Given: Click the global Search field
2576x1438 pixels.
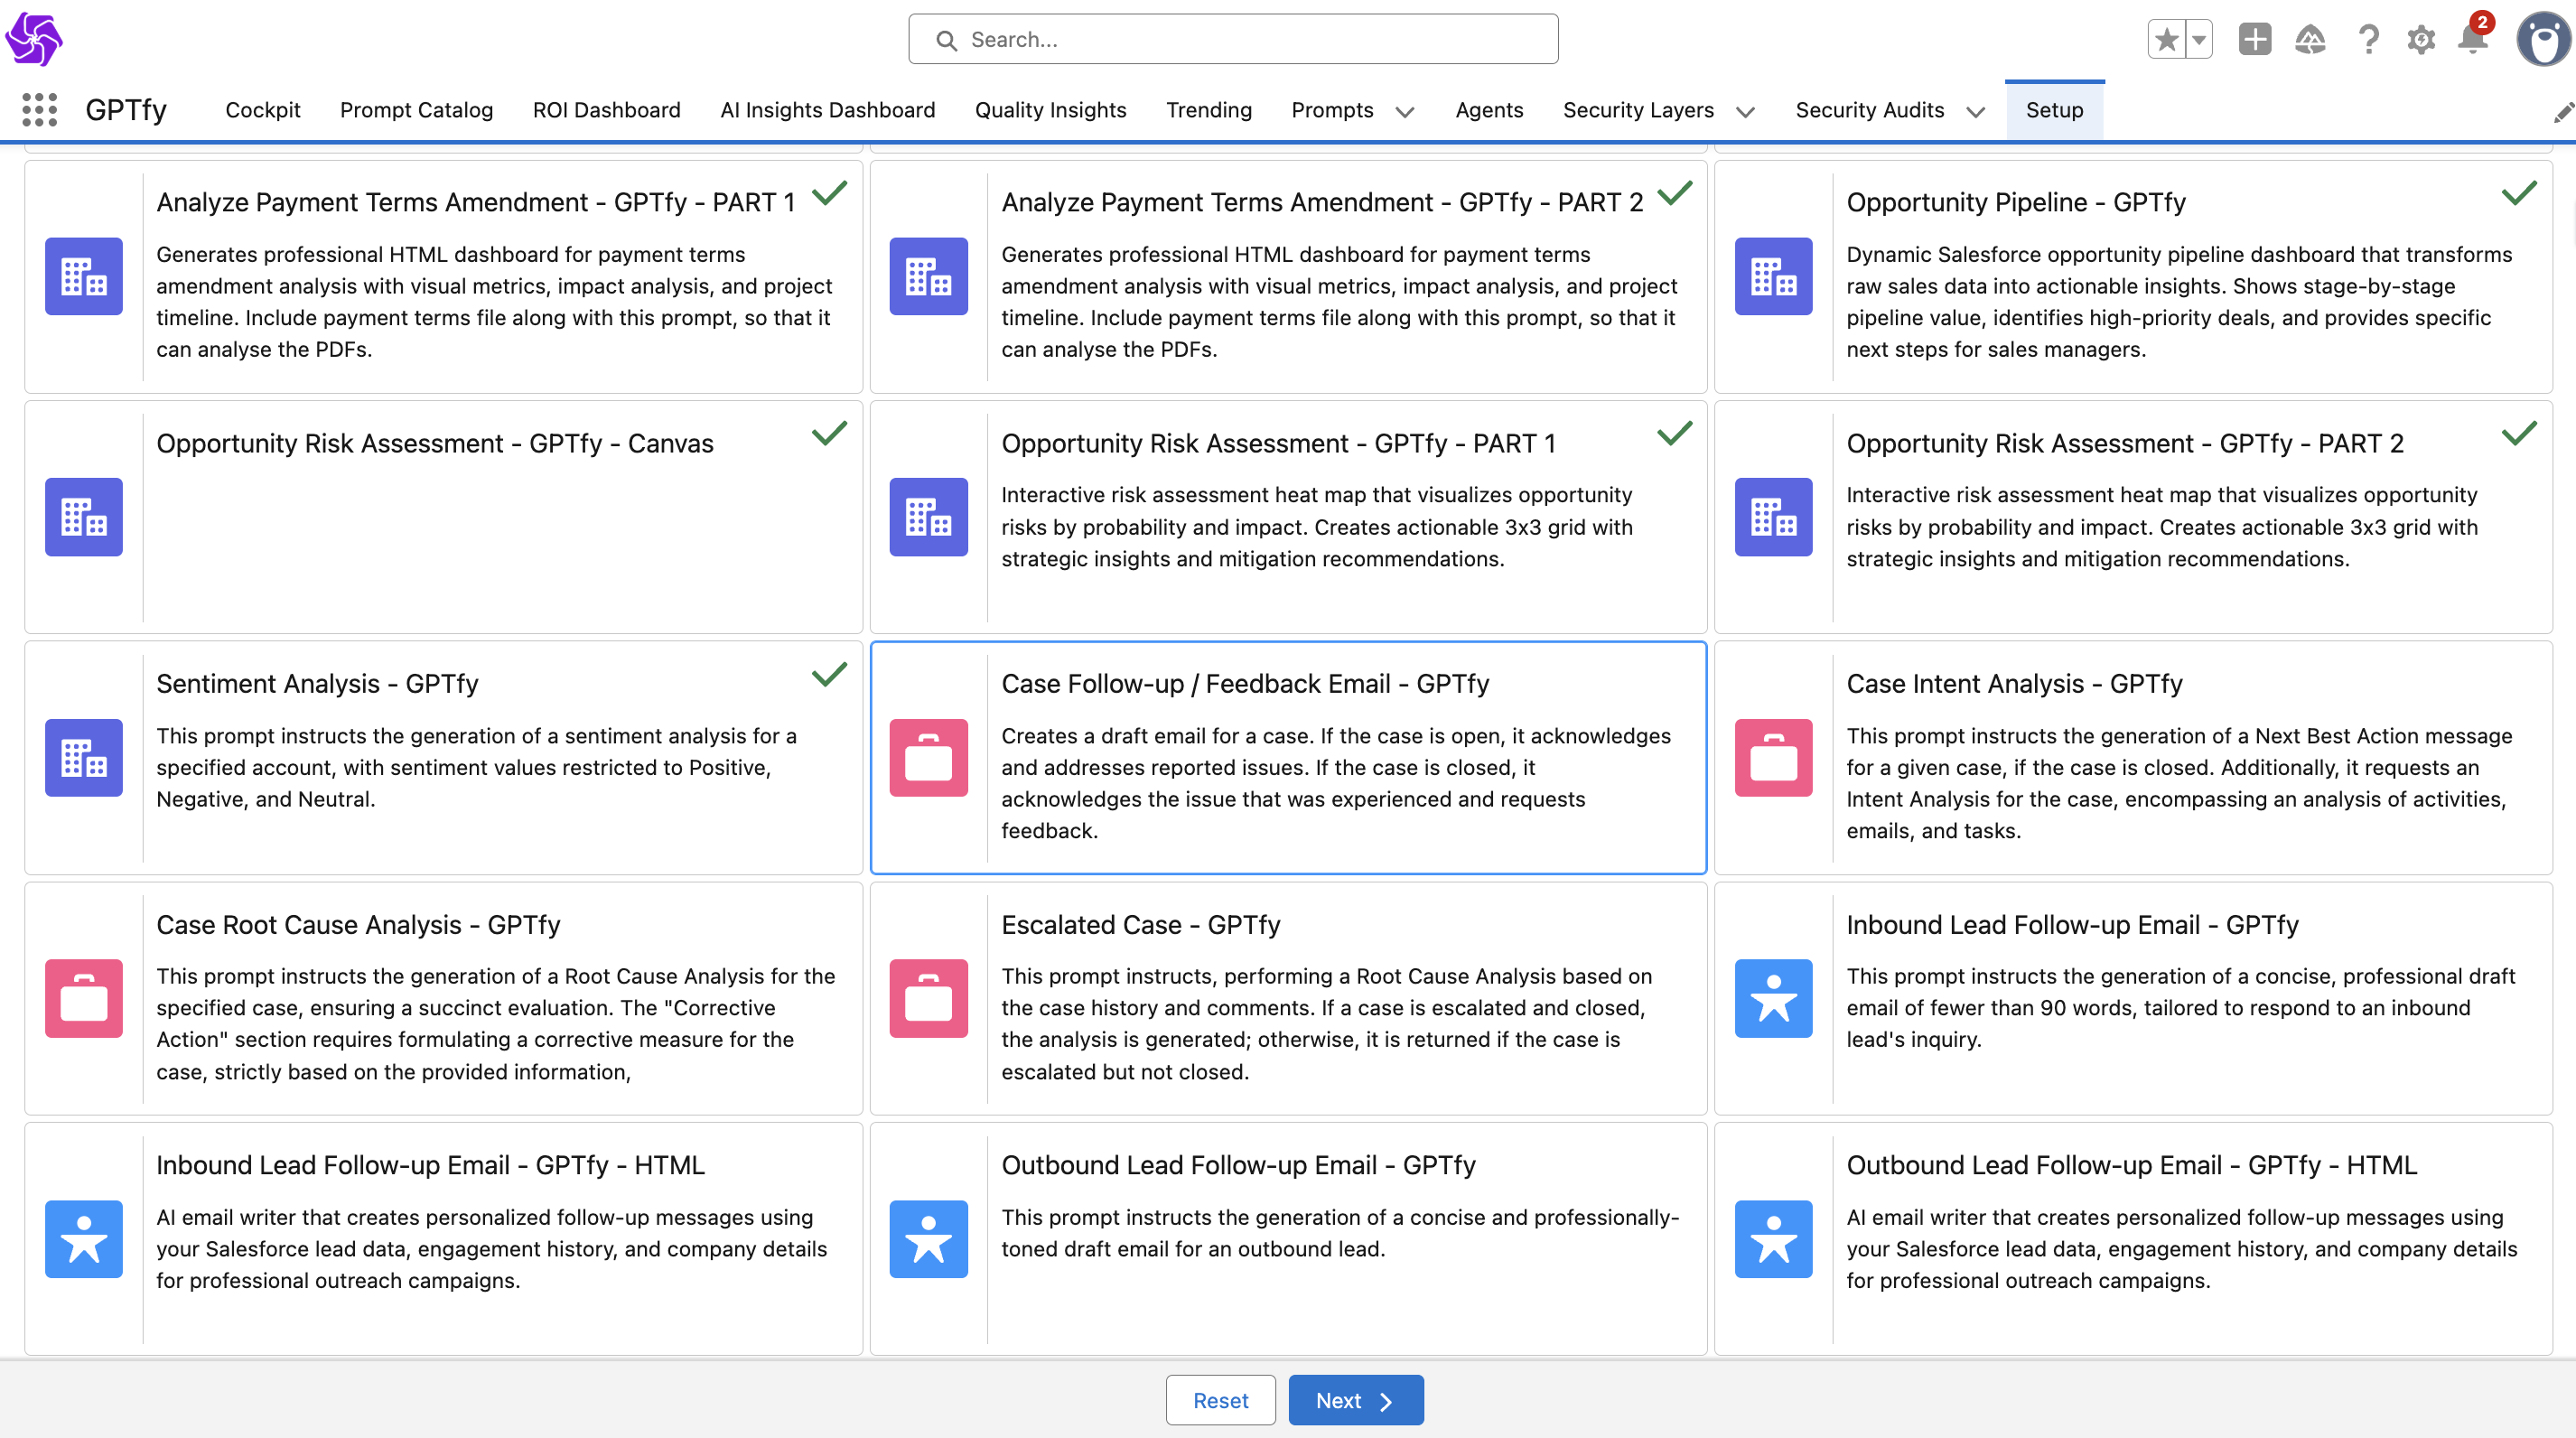Looking at the screenshot, I should point(1232,40).
